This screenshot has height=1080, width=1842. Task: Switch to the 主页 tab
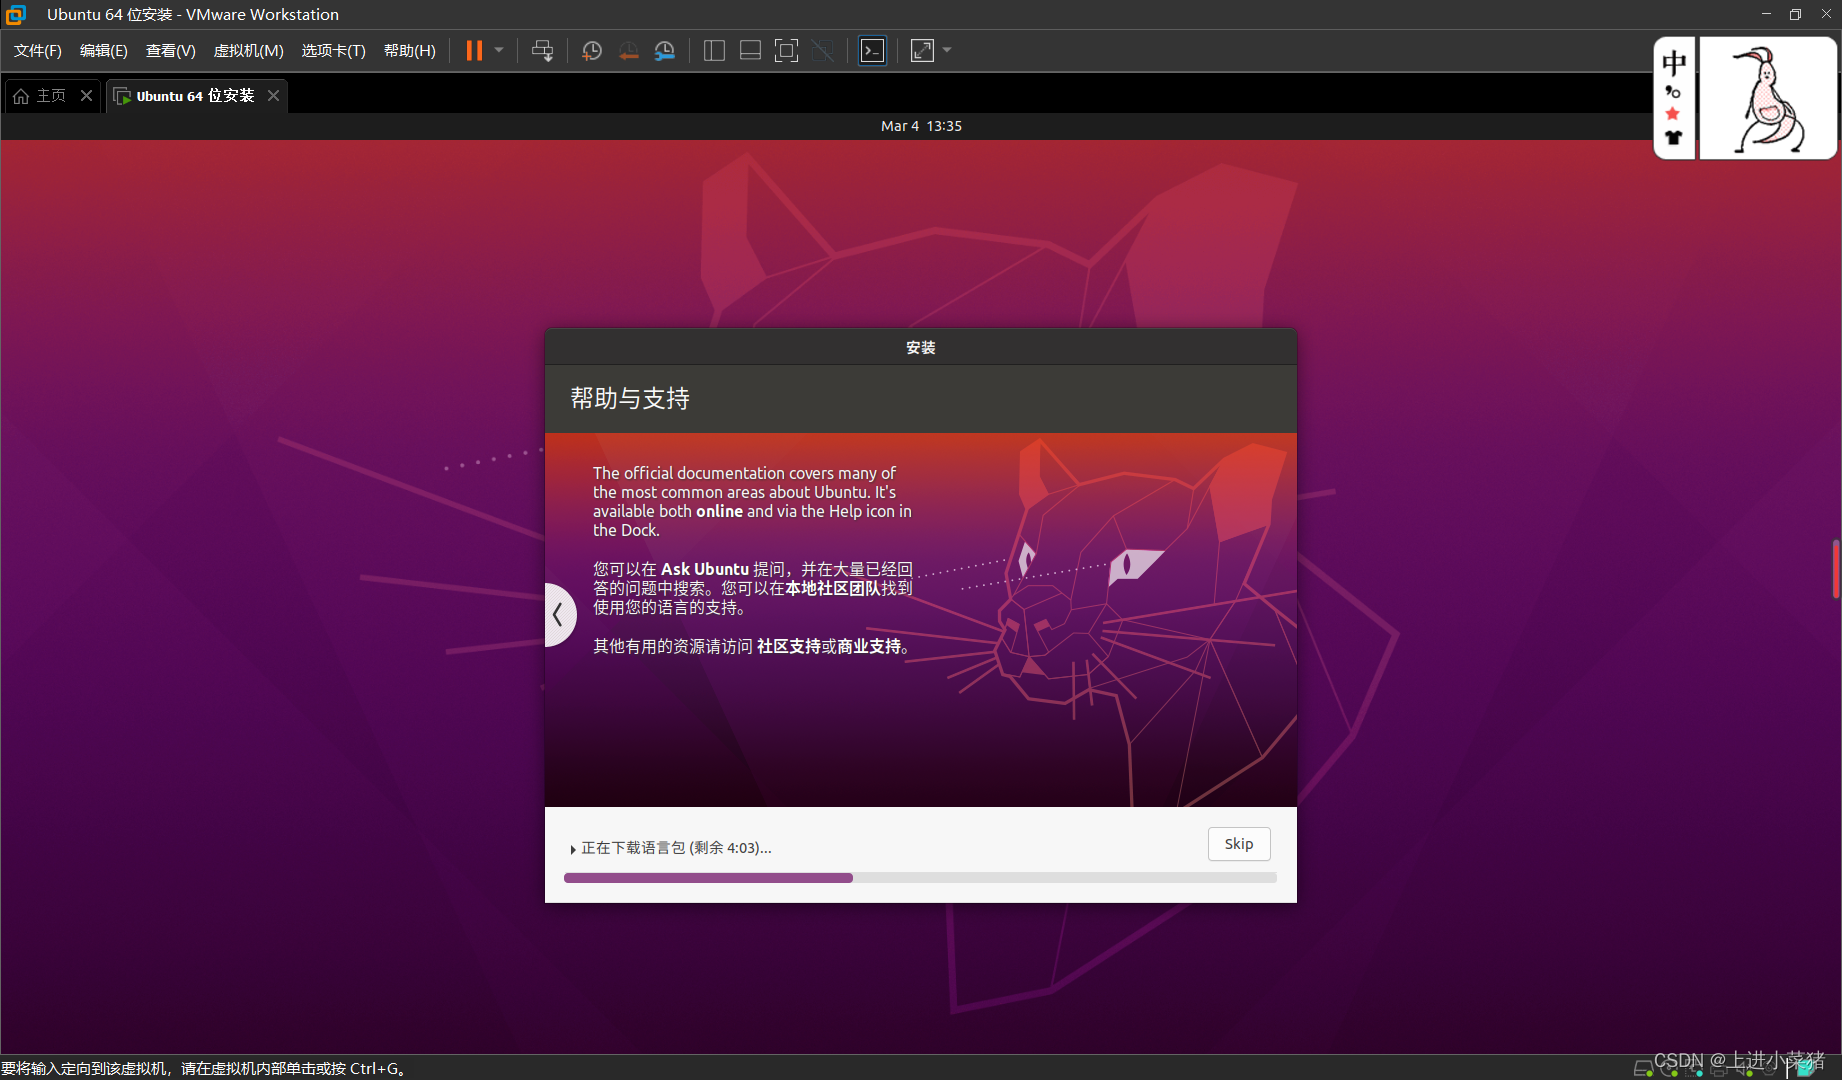pos(51,96)
